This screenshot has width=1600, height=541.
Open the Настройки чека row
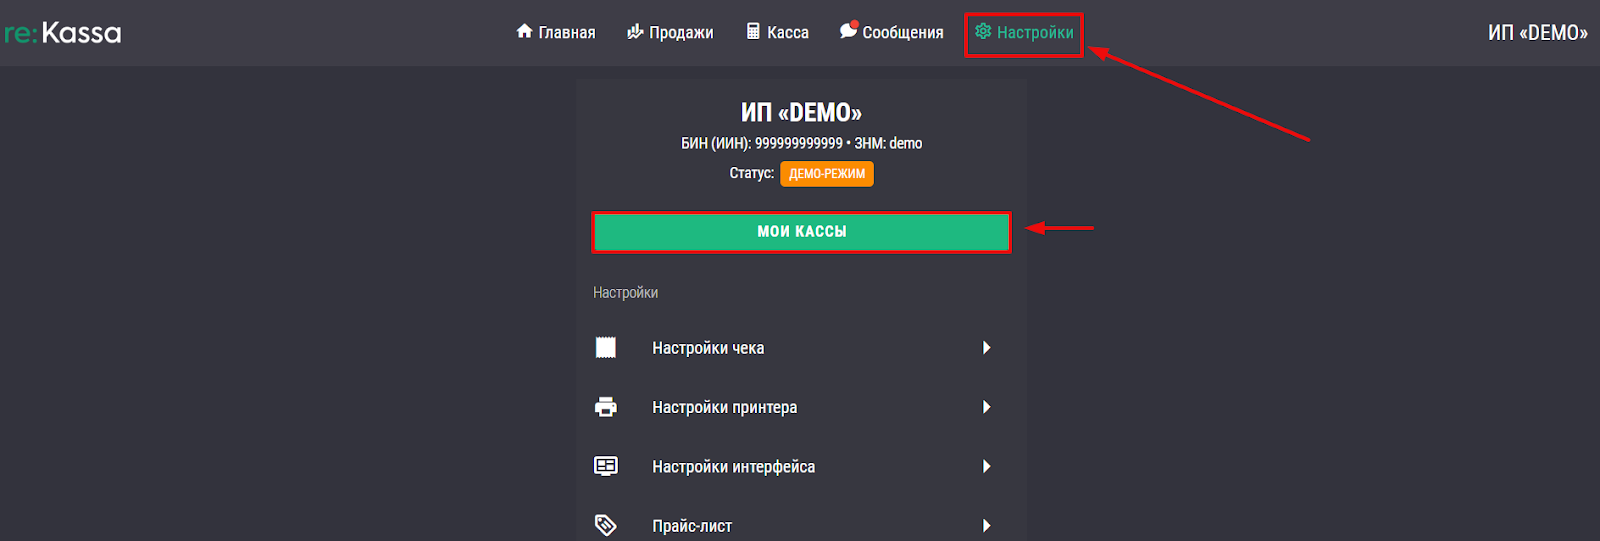pyautogui.click(x=801, y=347)
